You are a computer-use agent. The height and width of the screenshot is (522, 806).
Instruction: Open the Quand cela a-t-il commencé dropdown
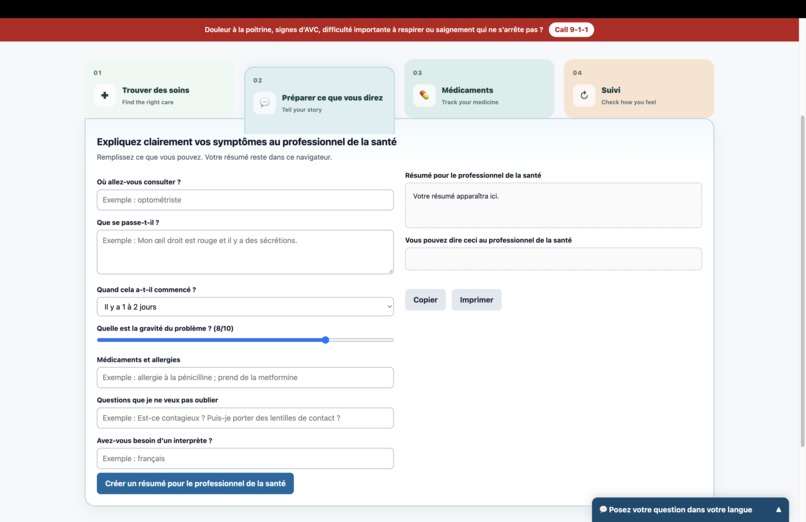click(x=245, y=307)
